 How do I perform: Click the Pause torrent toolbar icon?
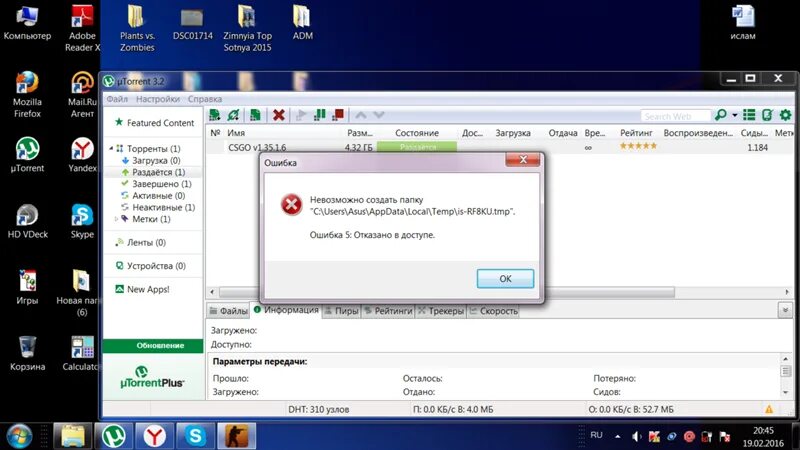pos(319,115)
